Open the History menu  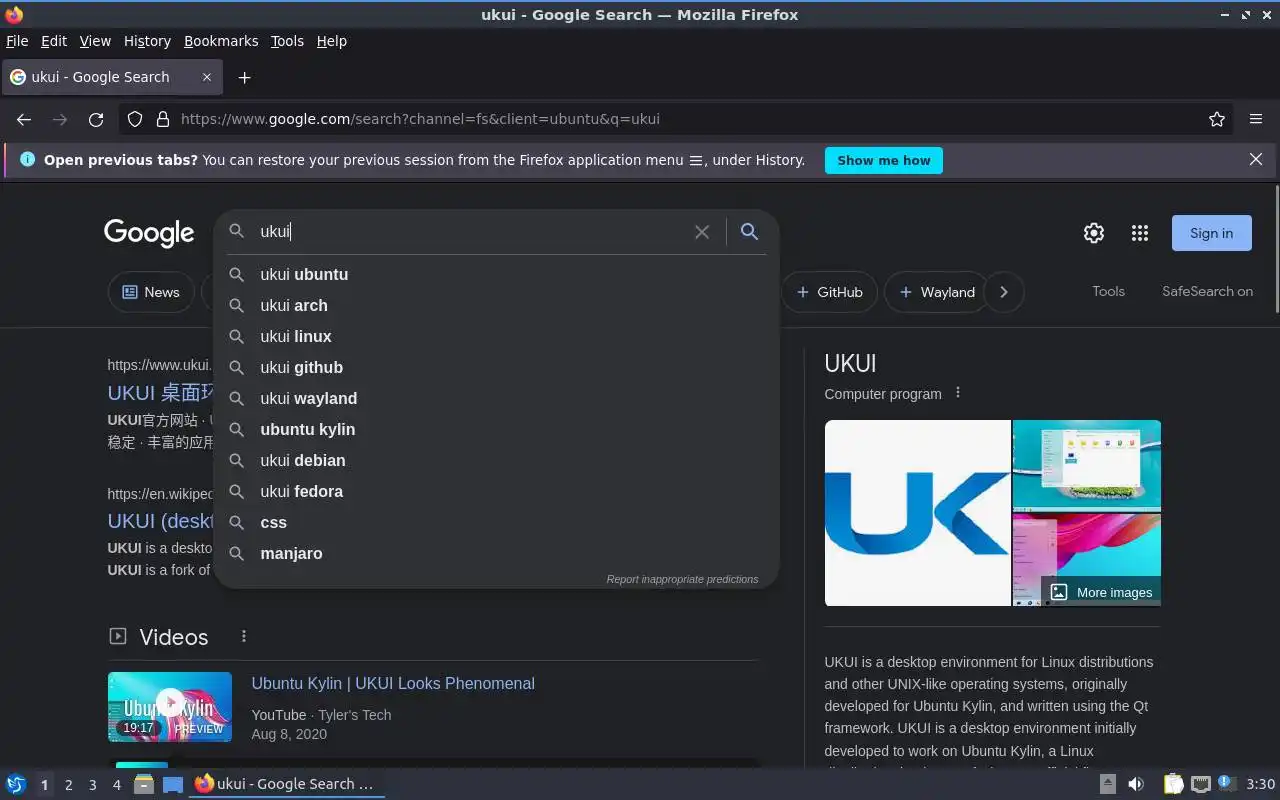[x=147, y=41]
